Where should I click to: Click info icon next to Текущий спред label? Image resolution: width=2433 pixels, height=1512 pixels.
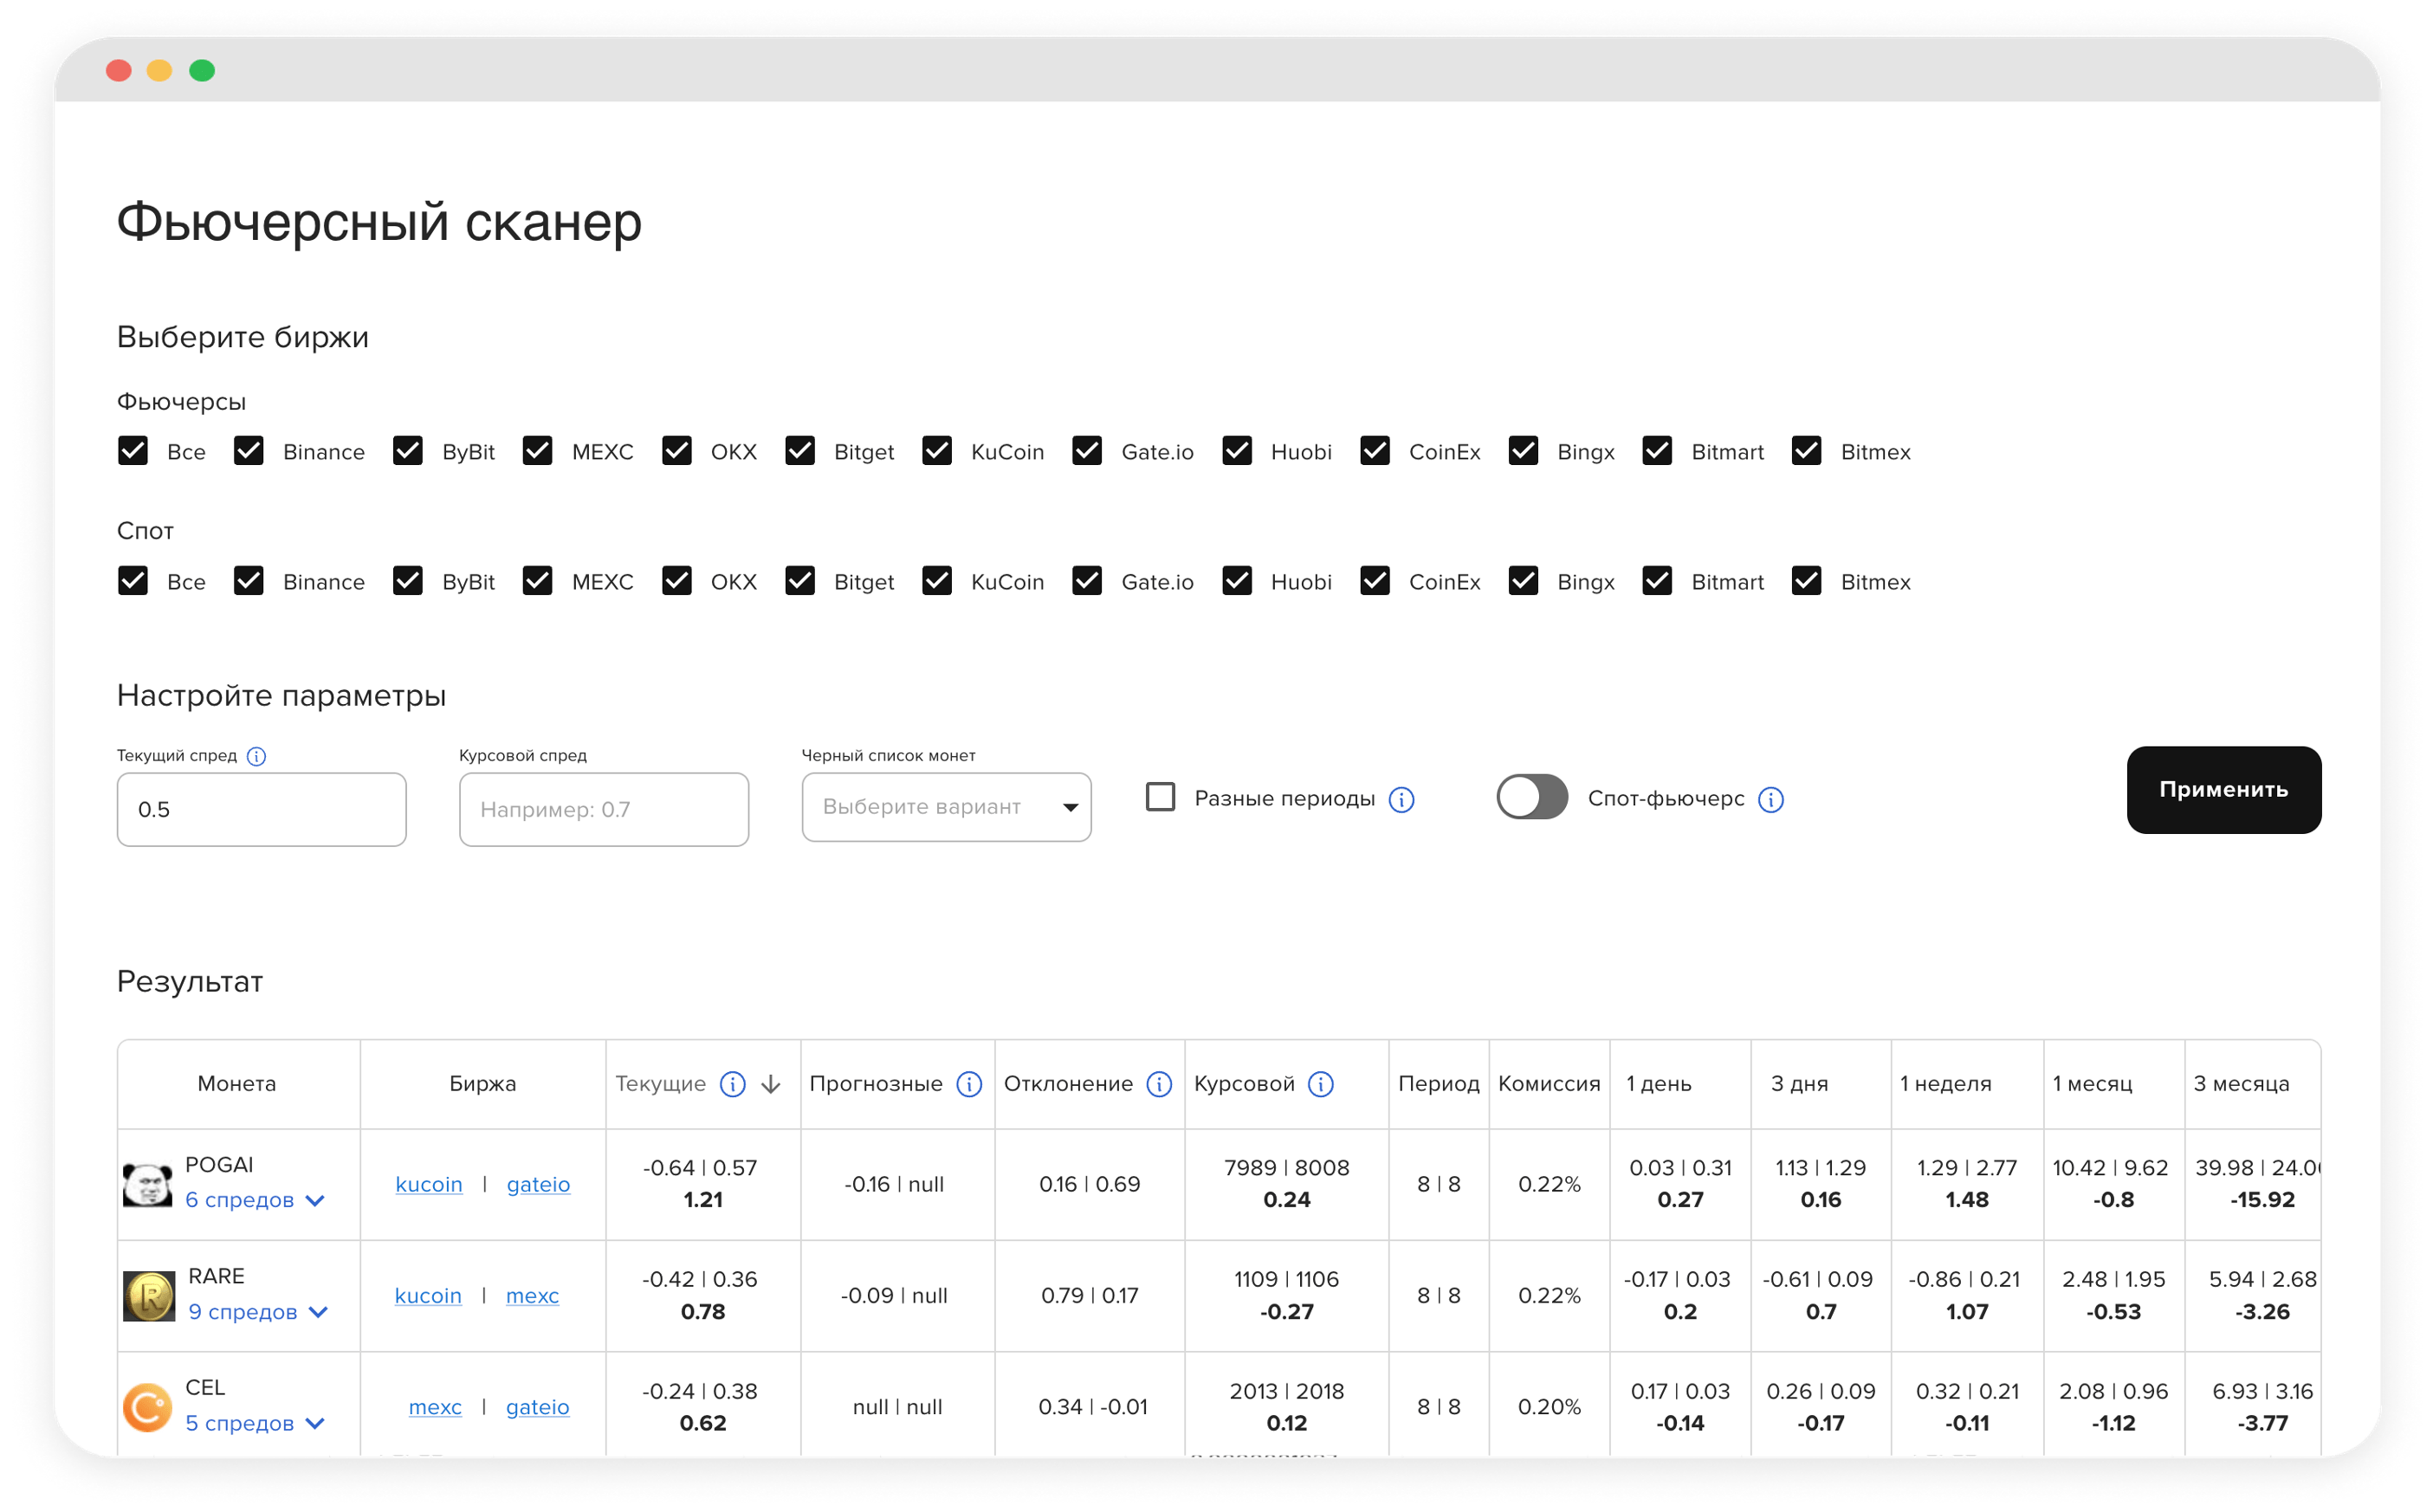click(x=256, y=756)
